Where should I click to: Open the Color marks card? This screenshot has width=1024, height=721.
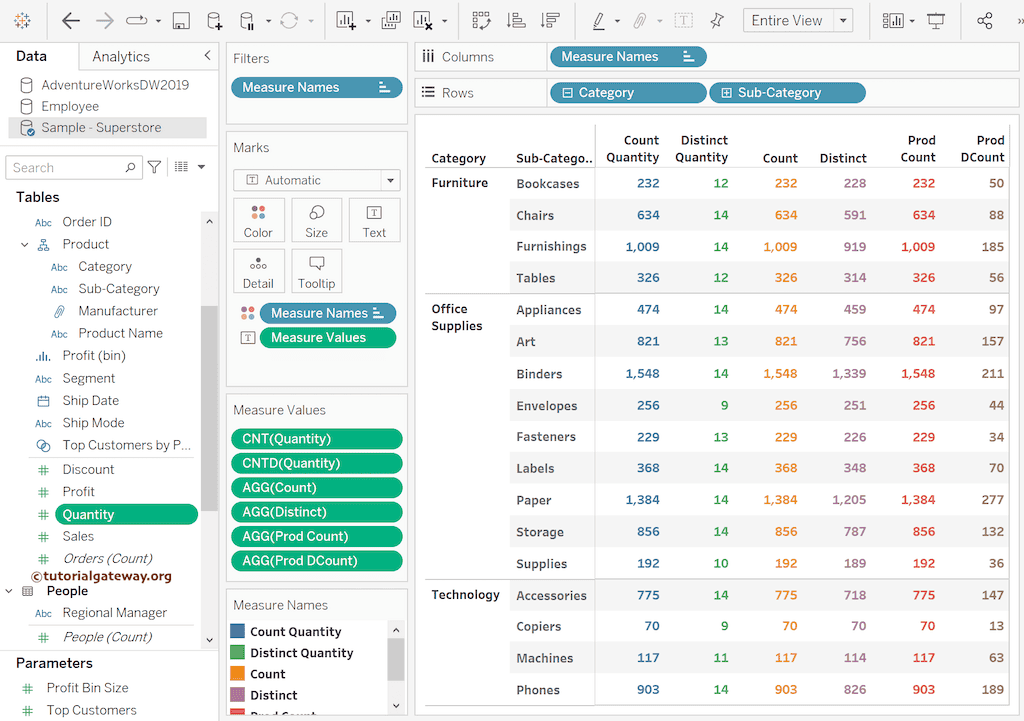tap(258, 220)
